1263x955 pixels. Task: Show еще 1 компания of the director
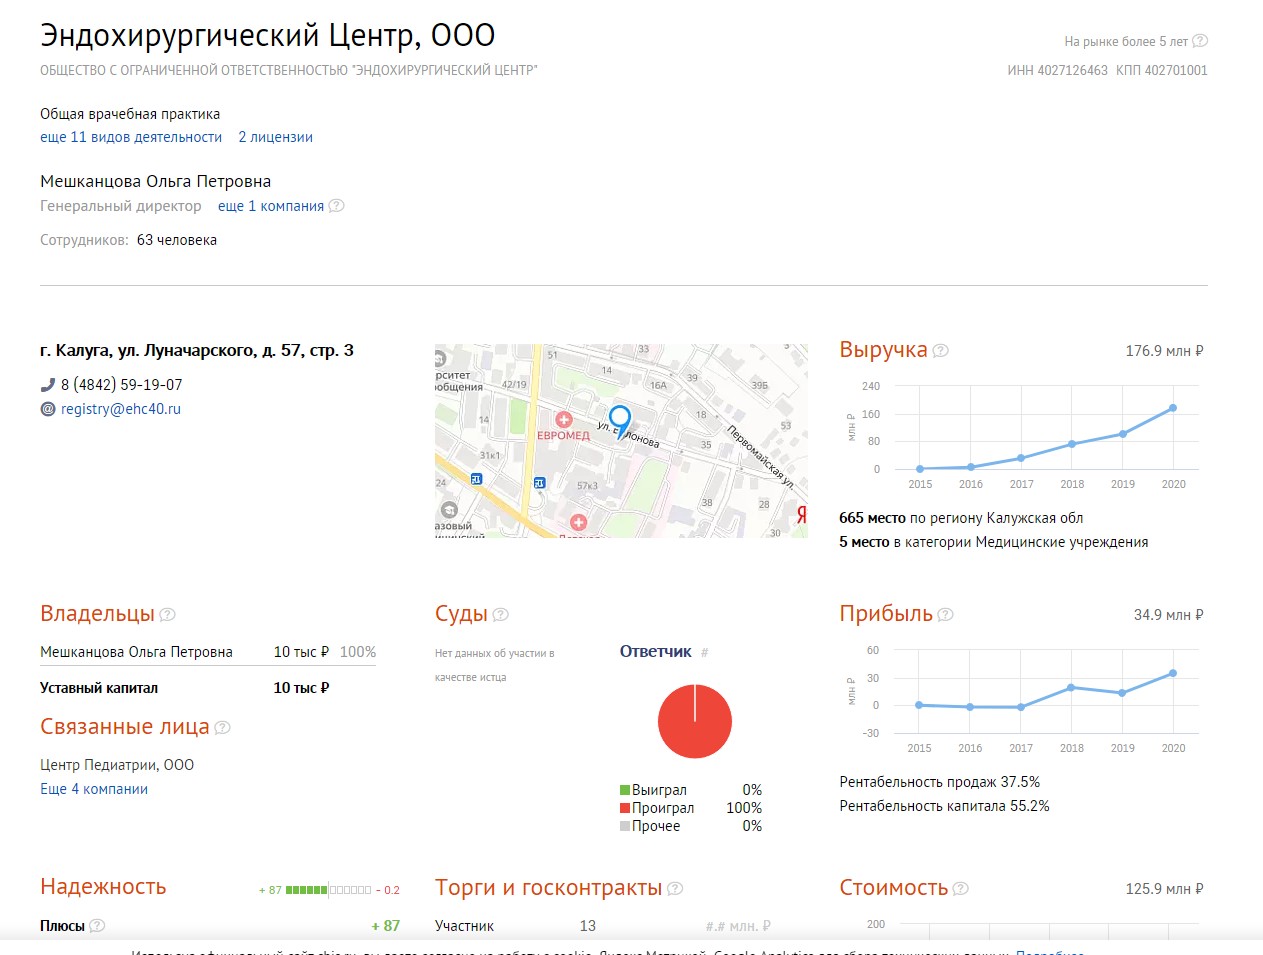tap(271, 206)
